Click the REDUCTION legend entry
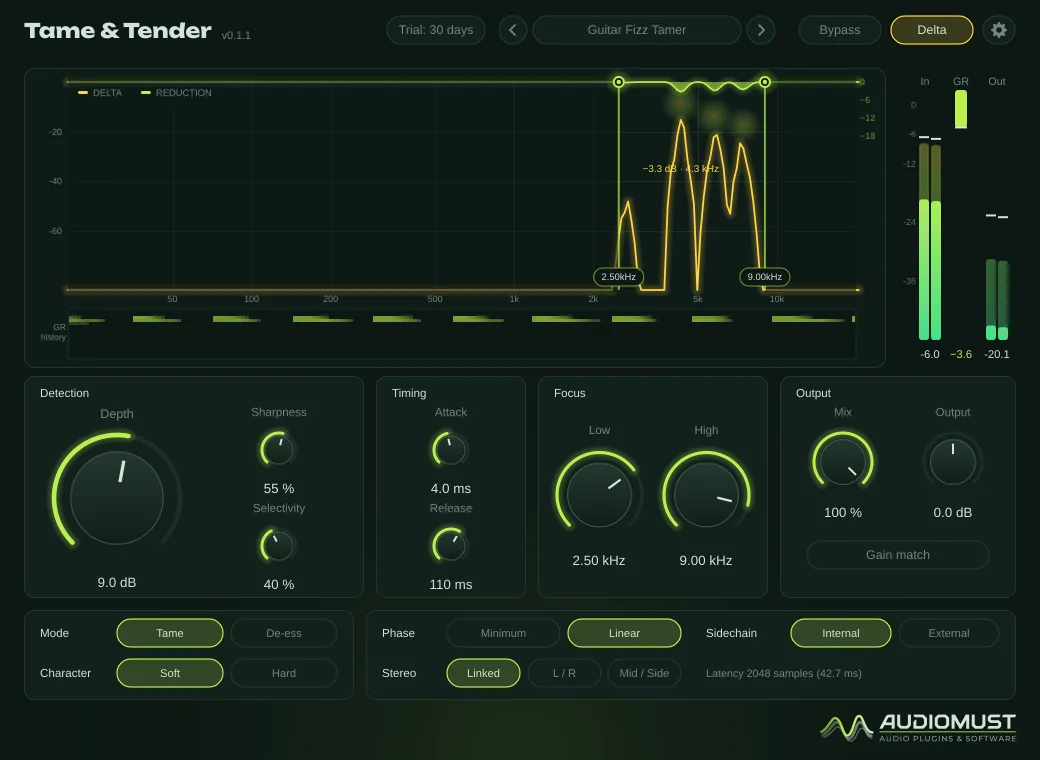 pos(176,93)
